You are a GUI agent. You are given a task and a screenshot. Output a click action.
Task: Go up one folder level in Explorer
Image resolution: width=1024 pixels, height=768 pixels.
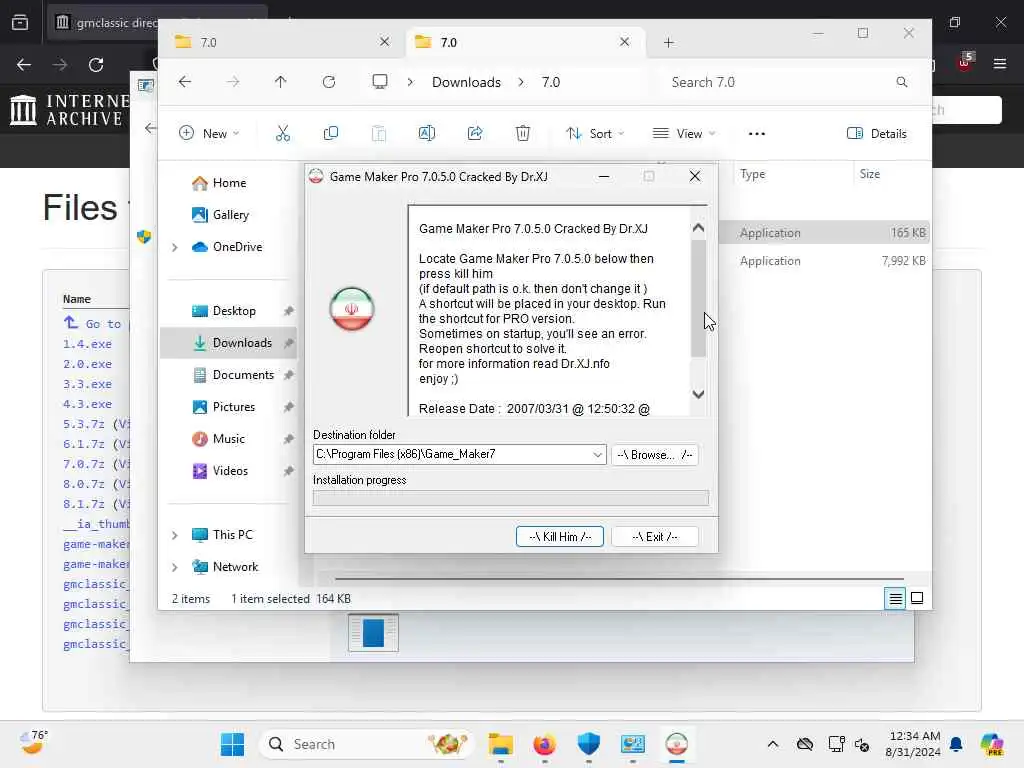(280, 82)
